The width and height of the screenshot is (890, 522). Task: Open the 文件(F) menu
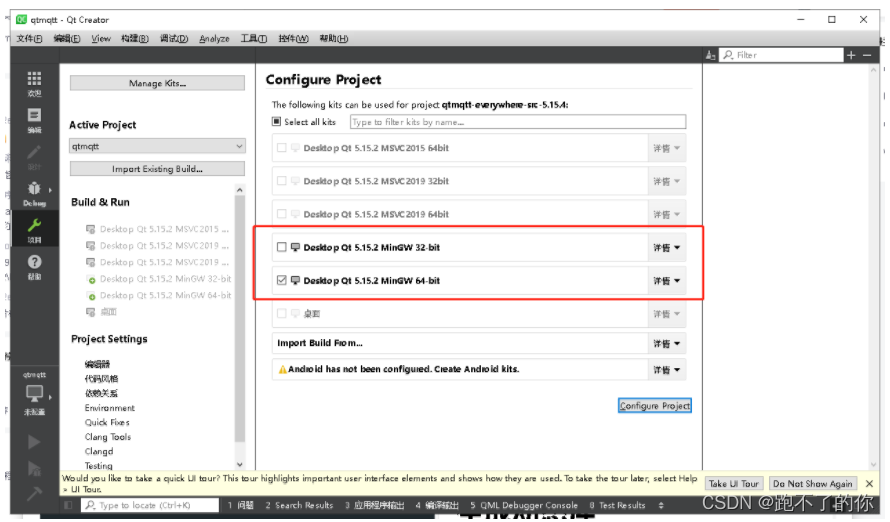30,39
